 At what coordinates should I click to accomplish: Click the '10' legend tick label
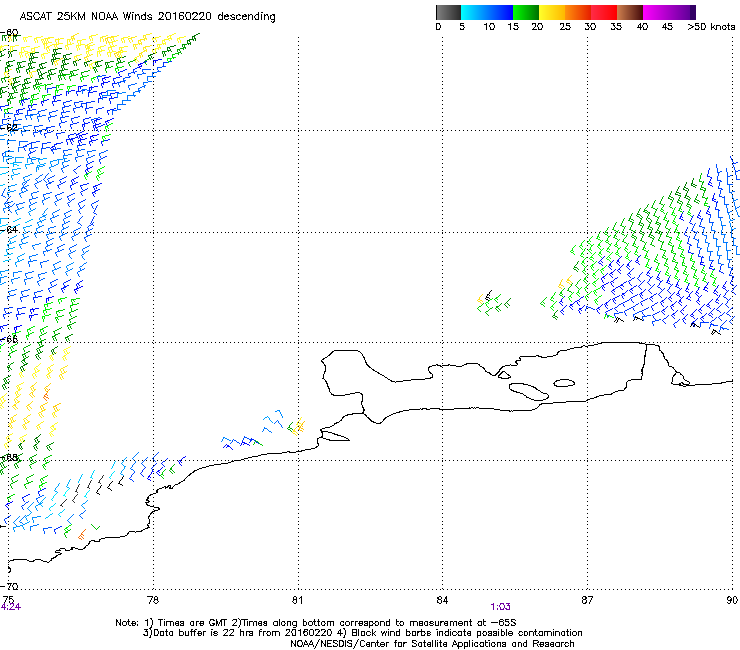(489, 27)
